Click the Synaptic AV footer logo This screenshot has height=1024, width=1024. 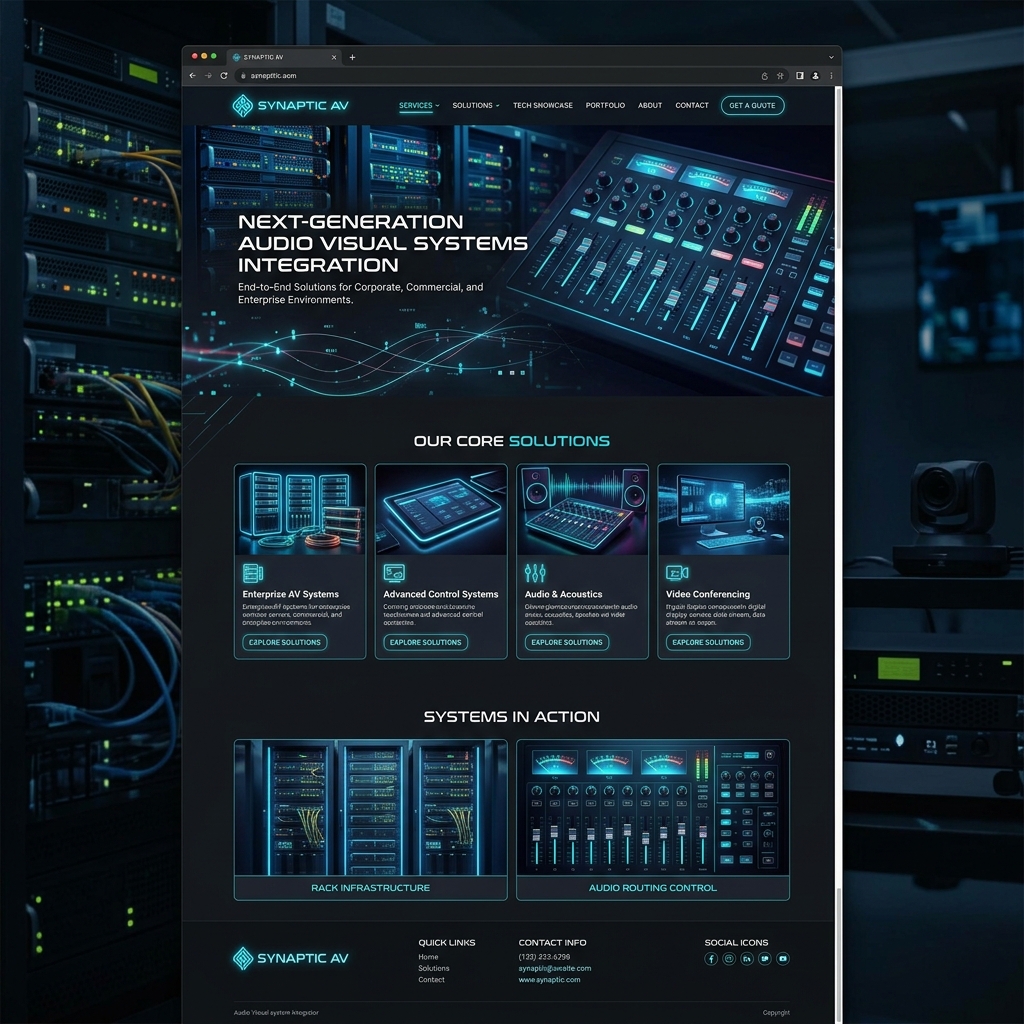291,958
